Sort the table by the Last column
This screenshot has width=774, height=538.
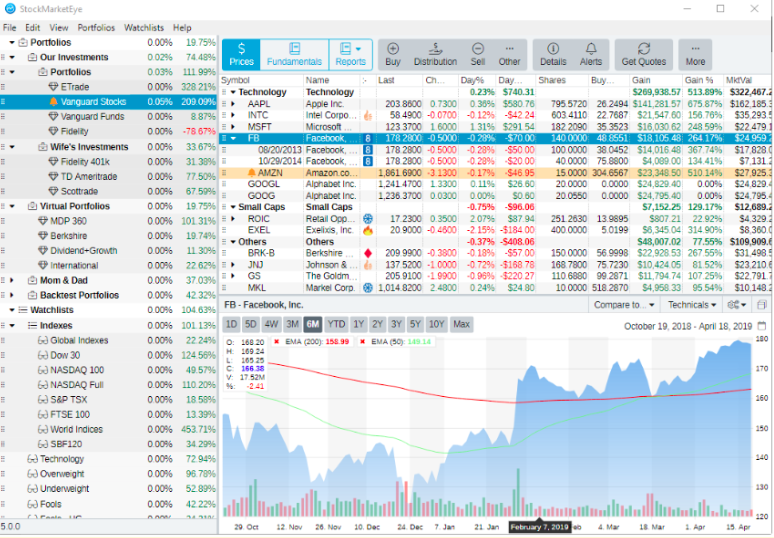[x=399, y=80]
